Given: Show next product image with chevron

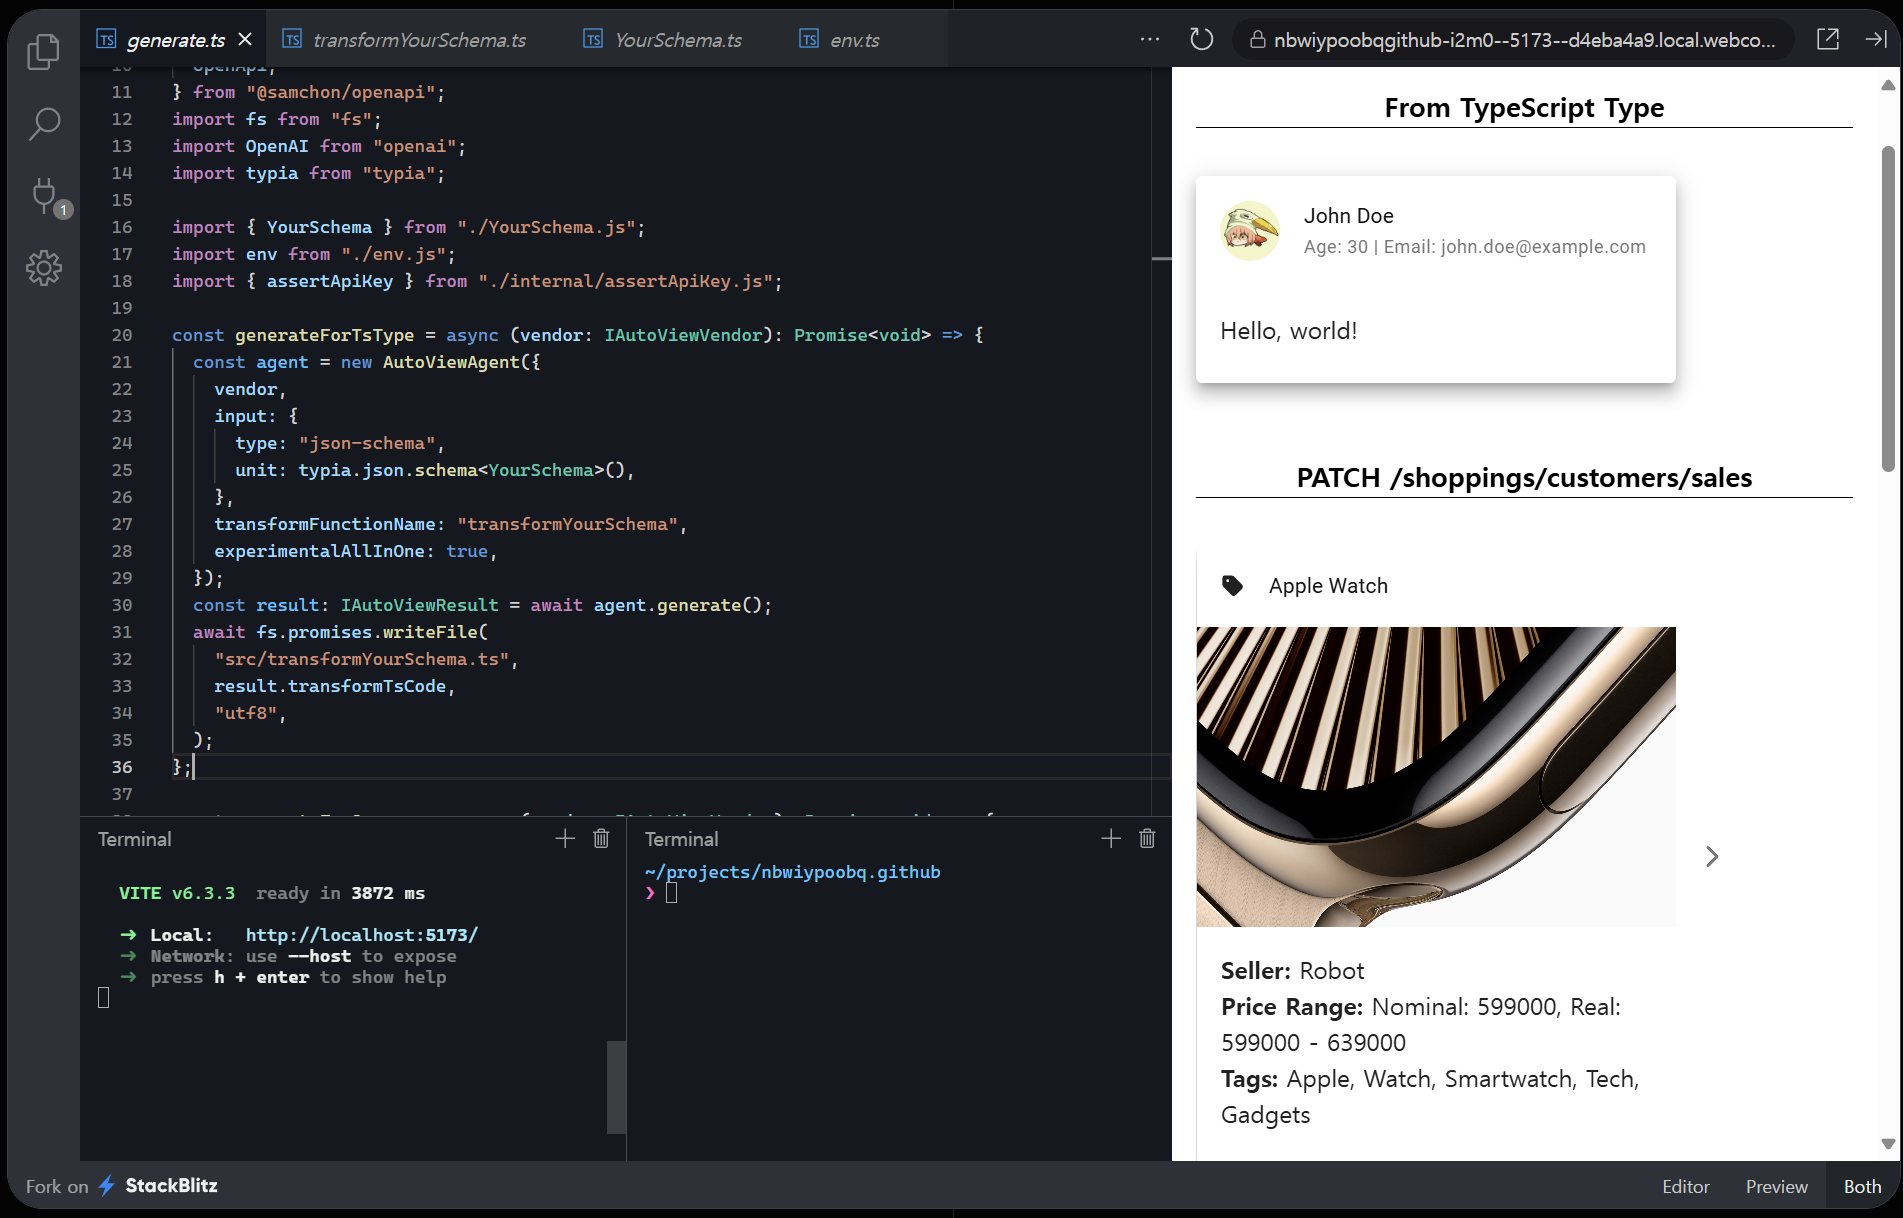Looking at the screenshot, I should 1712,856.
